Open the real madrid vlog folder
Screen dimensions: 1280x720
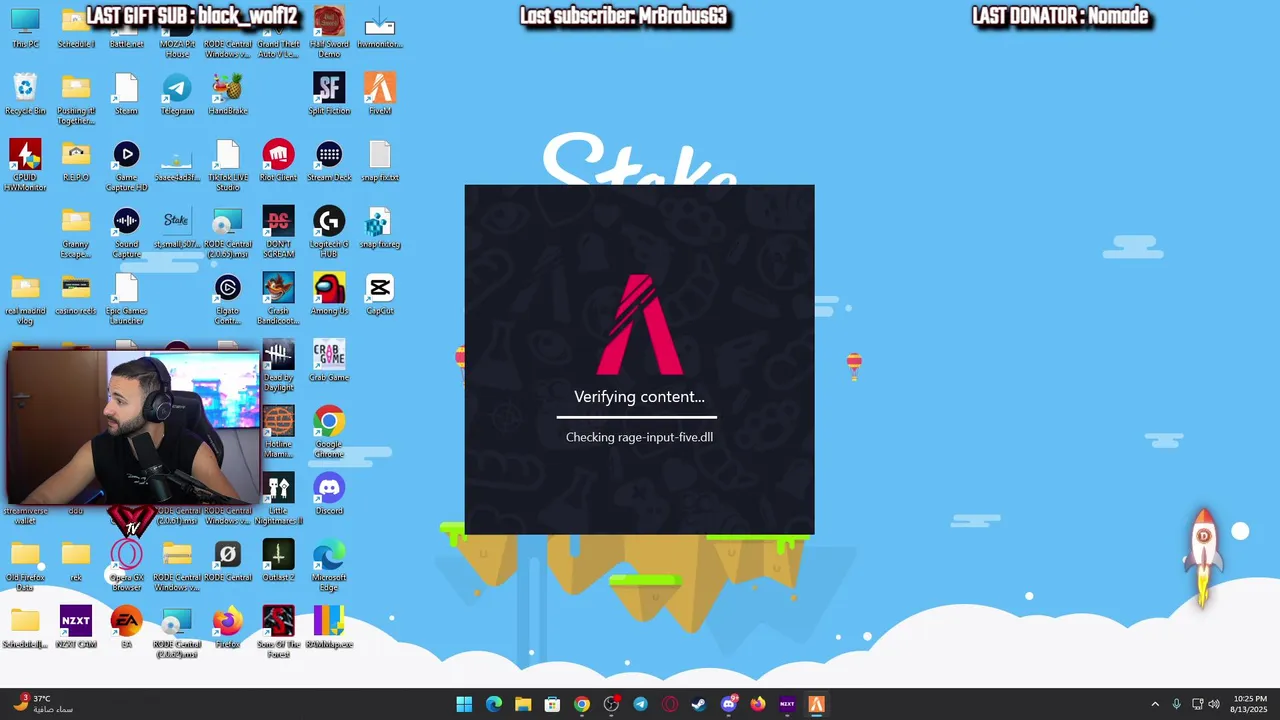tap(25, 299)
